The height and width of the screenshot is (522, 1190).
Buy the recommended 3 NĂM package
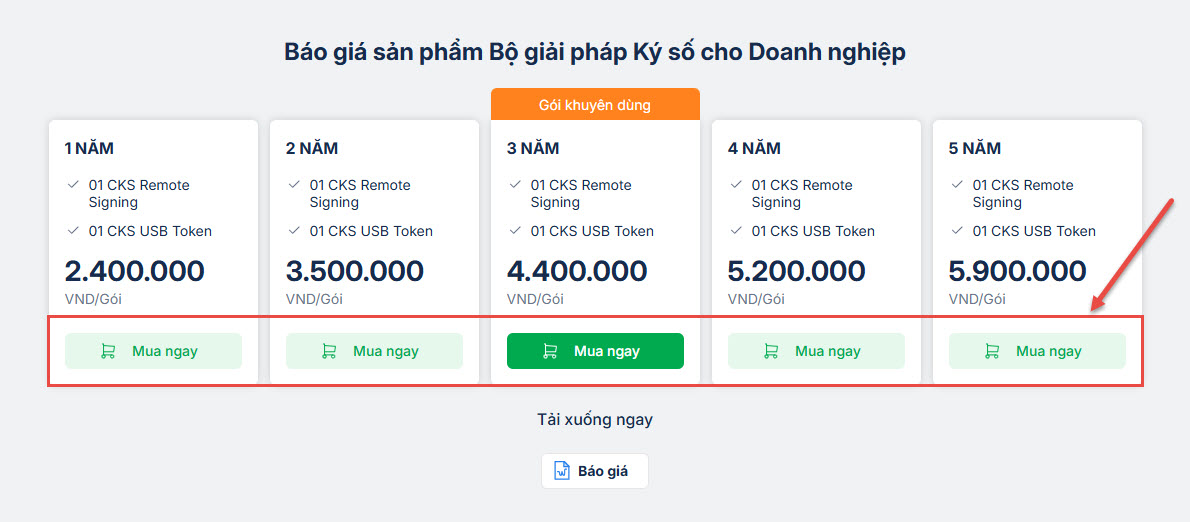click(x=595, y=351)
